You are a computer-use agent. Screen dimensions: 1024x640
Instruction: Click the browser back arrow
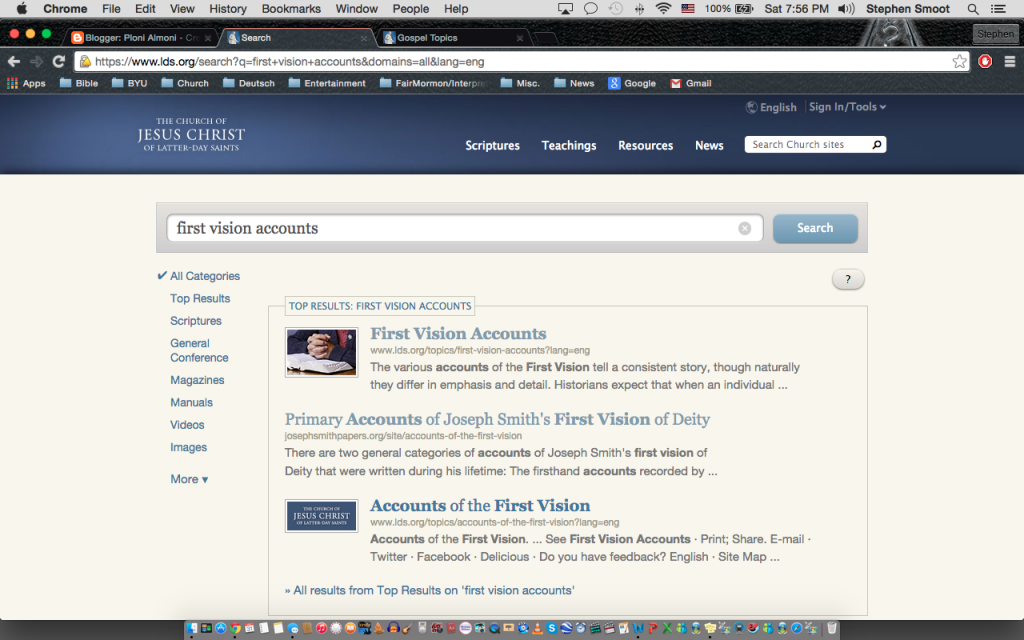14,61
